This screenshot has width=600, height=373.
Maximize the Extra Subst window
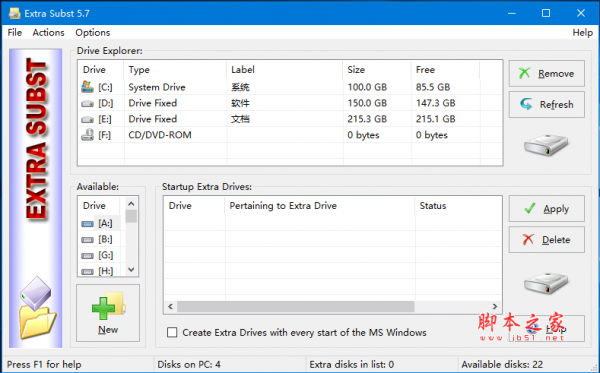[546, 13]
